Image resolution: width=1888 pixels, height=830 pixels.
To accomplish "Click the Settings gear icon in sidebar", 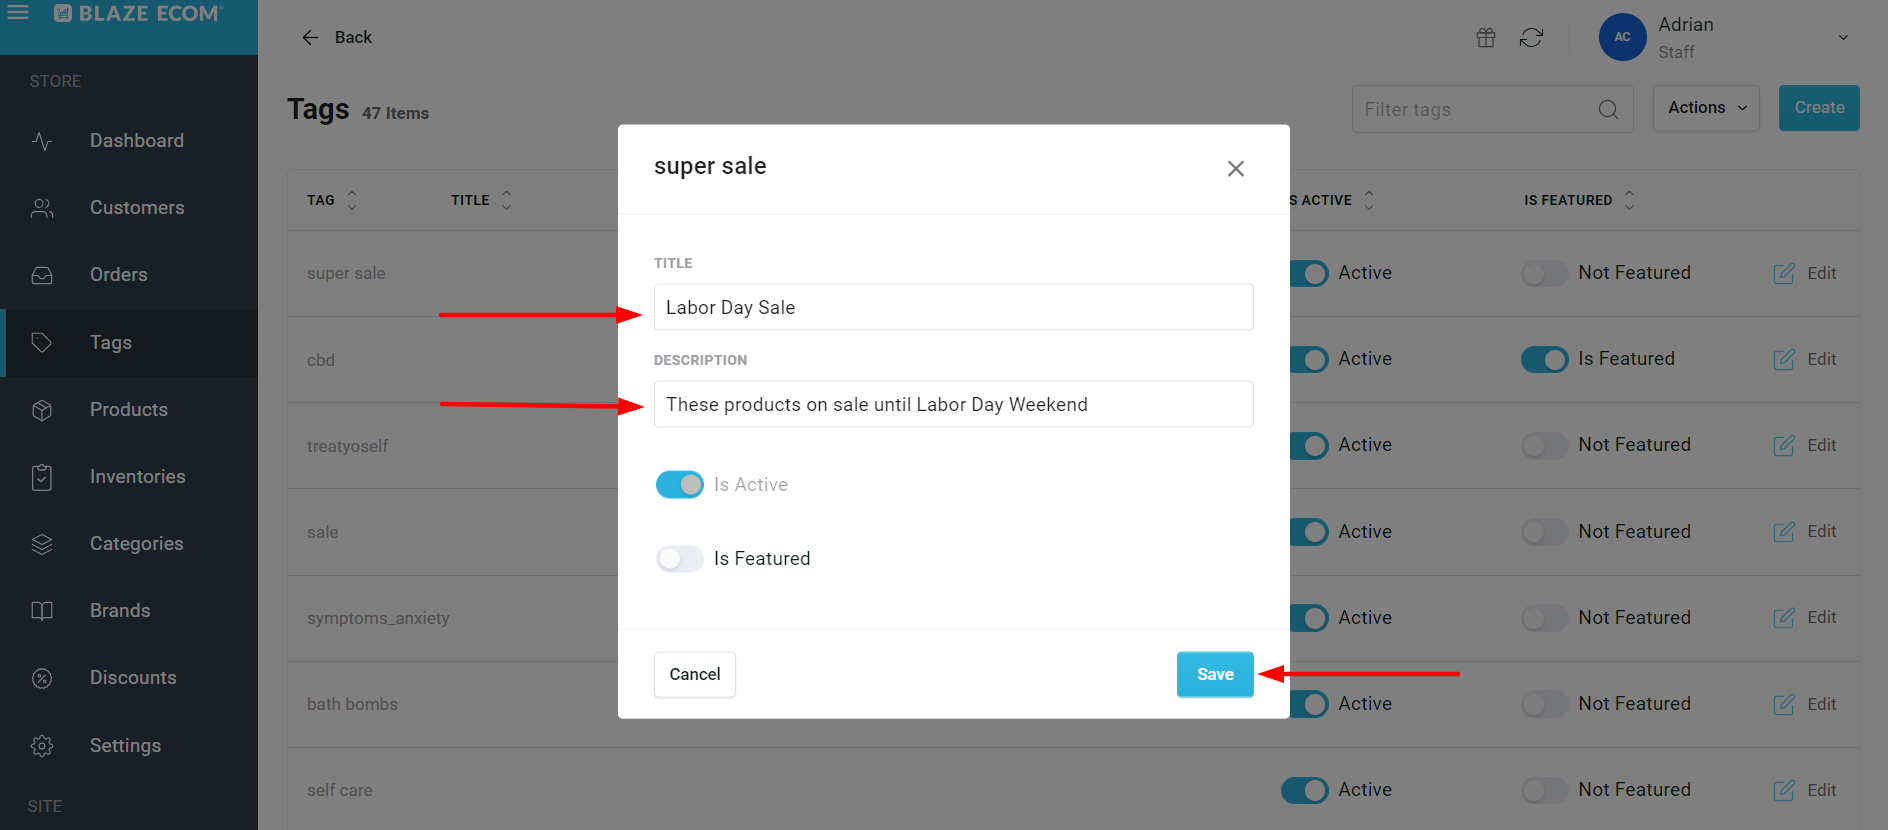I will (42, 745).
